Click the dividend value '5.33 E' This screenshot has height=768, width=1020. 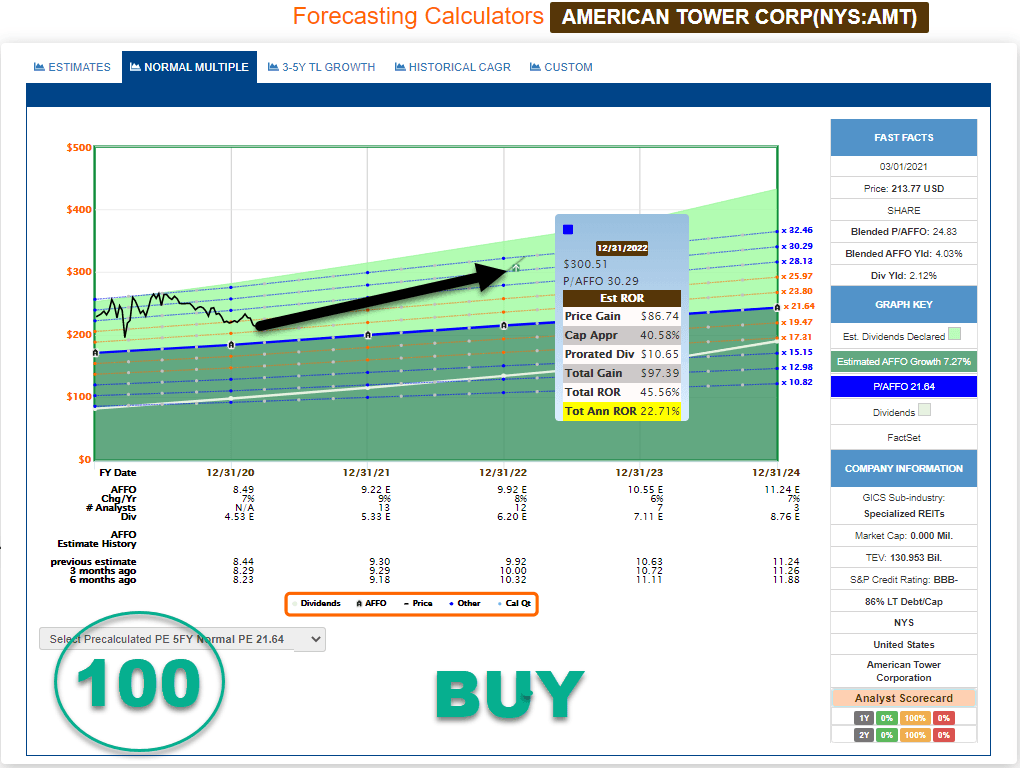(x=375, y=516)
